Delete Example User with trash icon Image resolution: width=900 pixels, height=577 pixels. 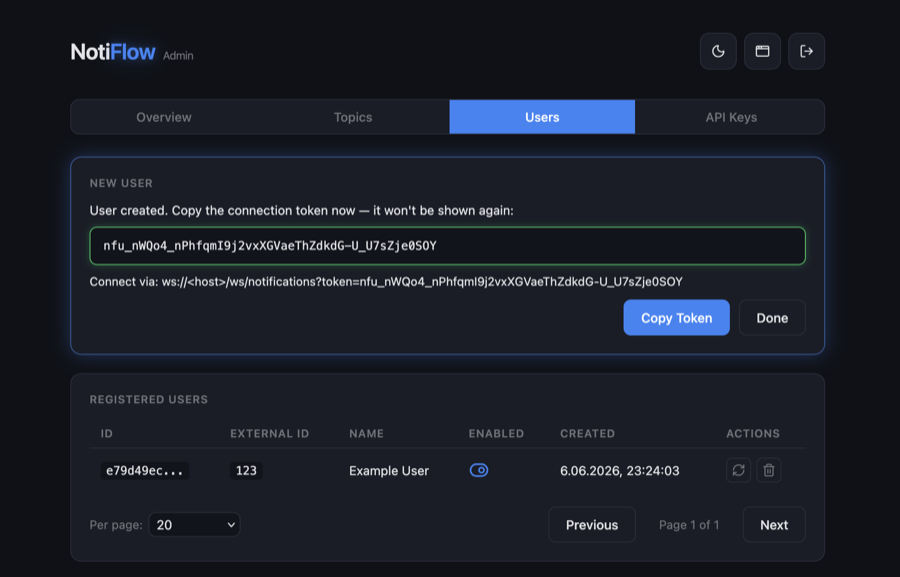coord(769,470)
